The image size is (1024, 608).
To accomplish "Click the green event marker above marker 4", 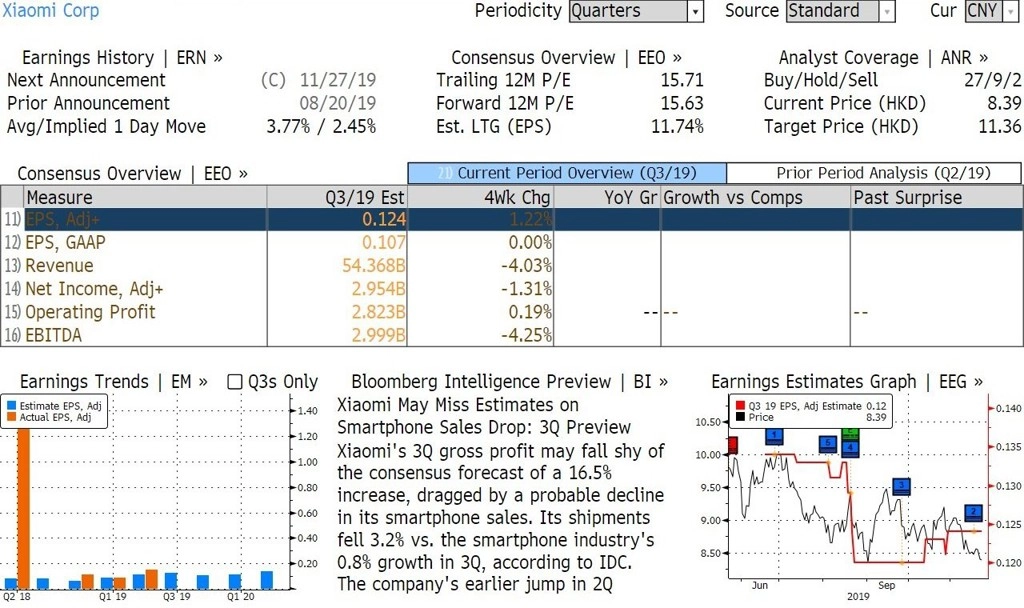I will pos(850,434).
